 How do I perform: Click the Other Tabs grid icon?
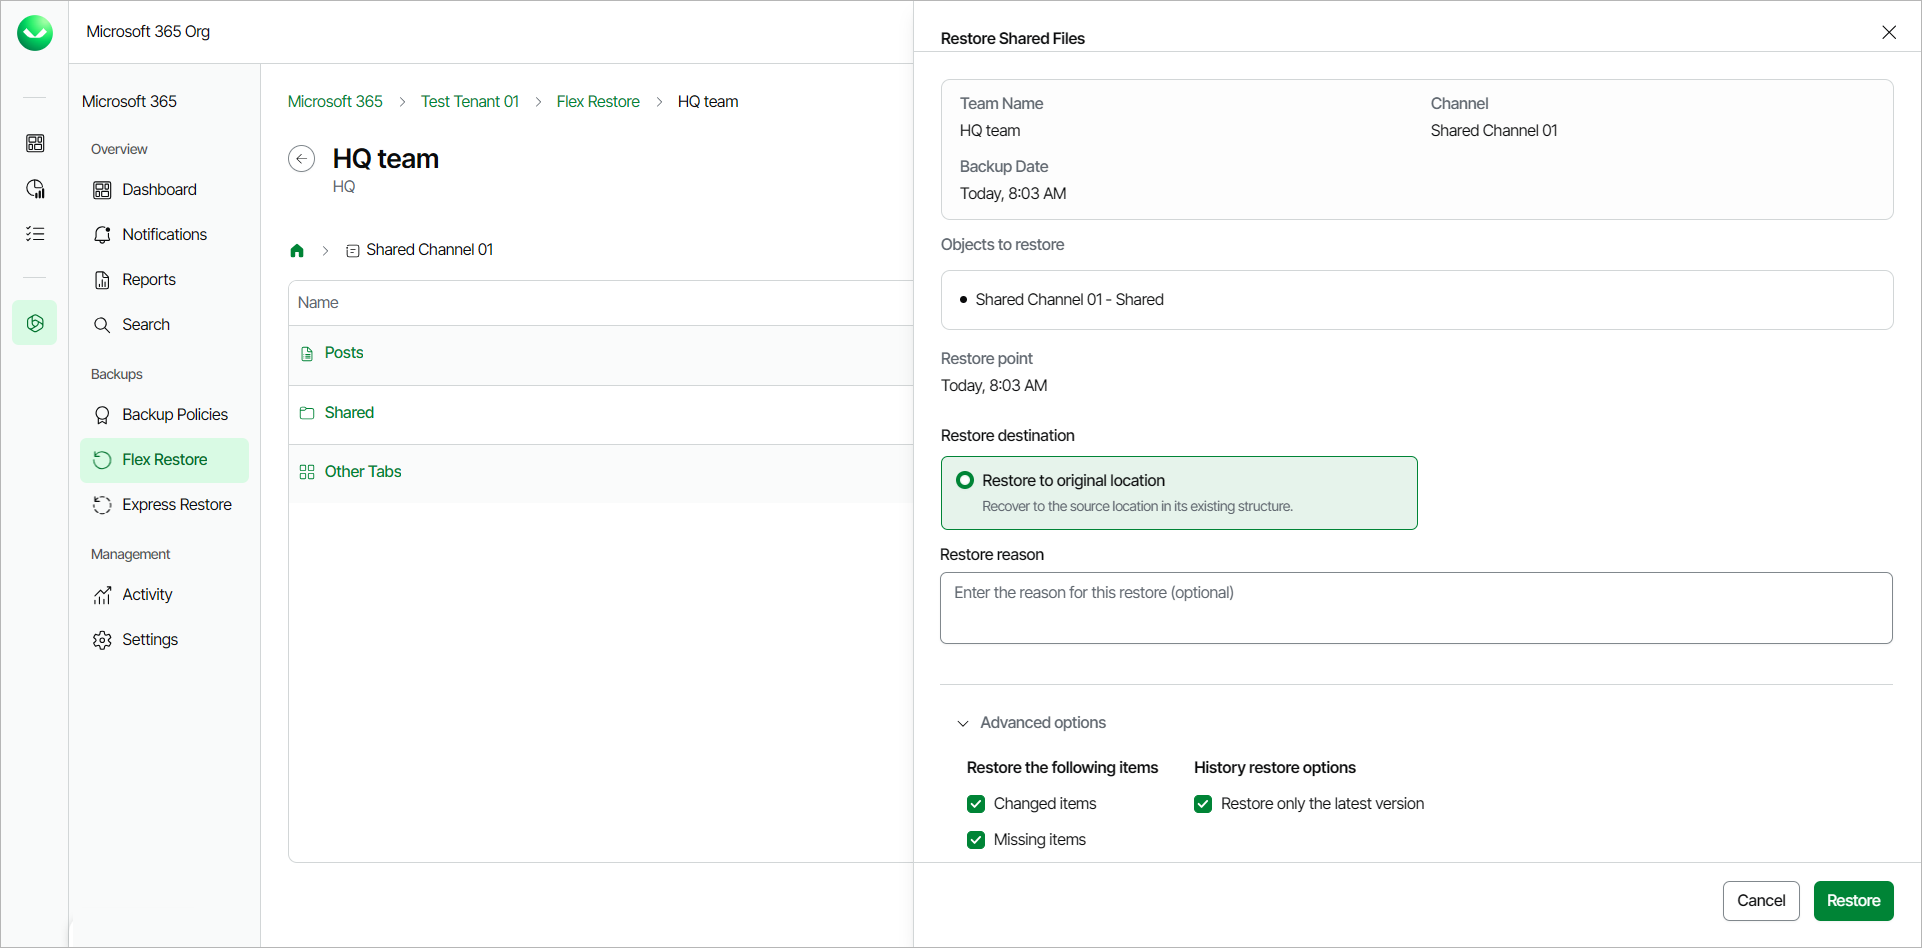(x=307, y=472)
